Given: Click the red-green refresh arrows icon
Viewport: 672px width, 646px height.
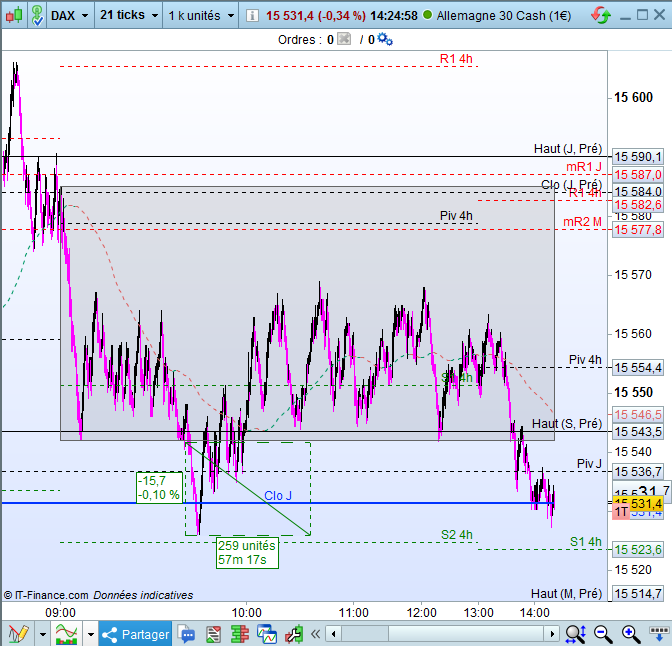Looking at the screenshot, I should point(600,16).
